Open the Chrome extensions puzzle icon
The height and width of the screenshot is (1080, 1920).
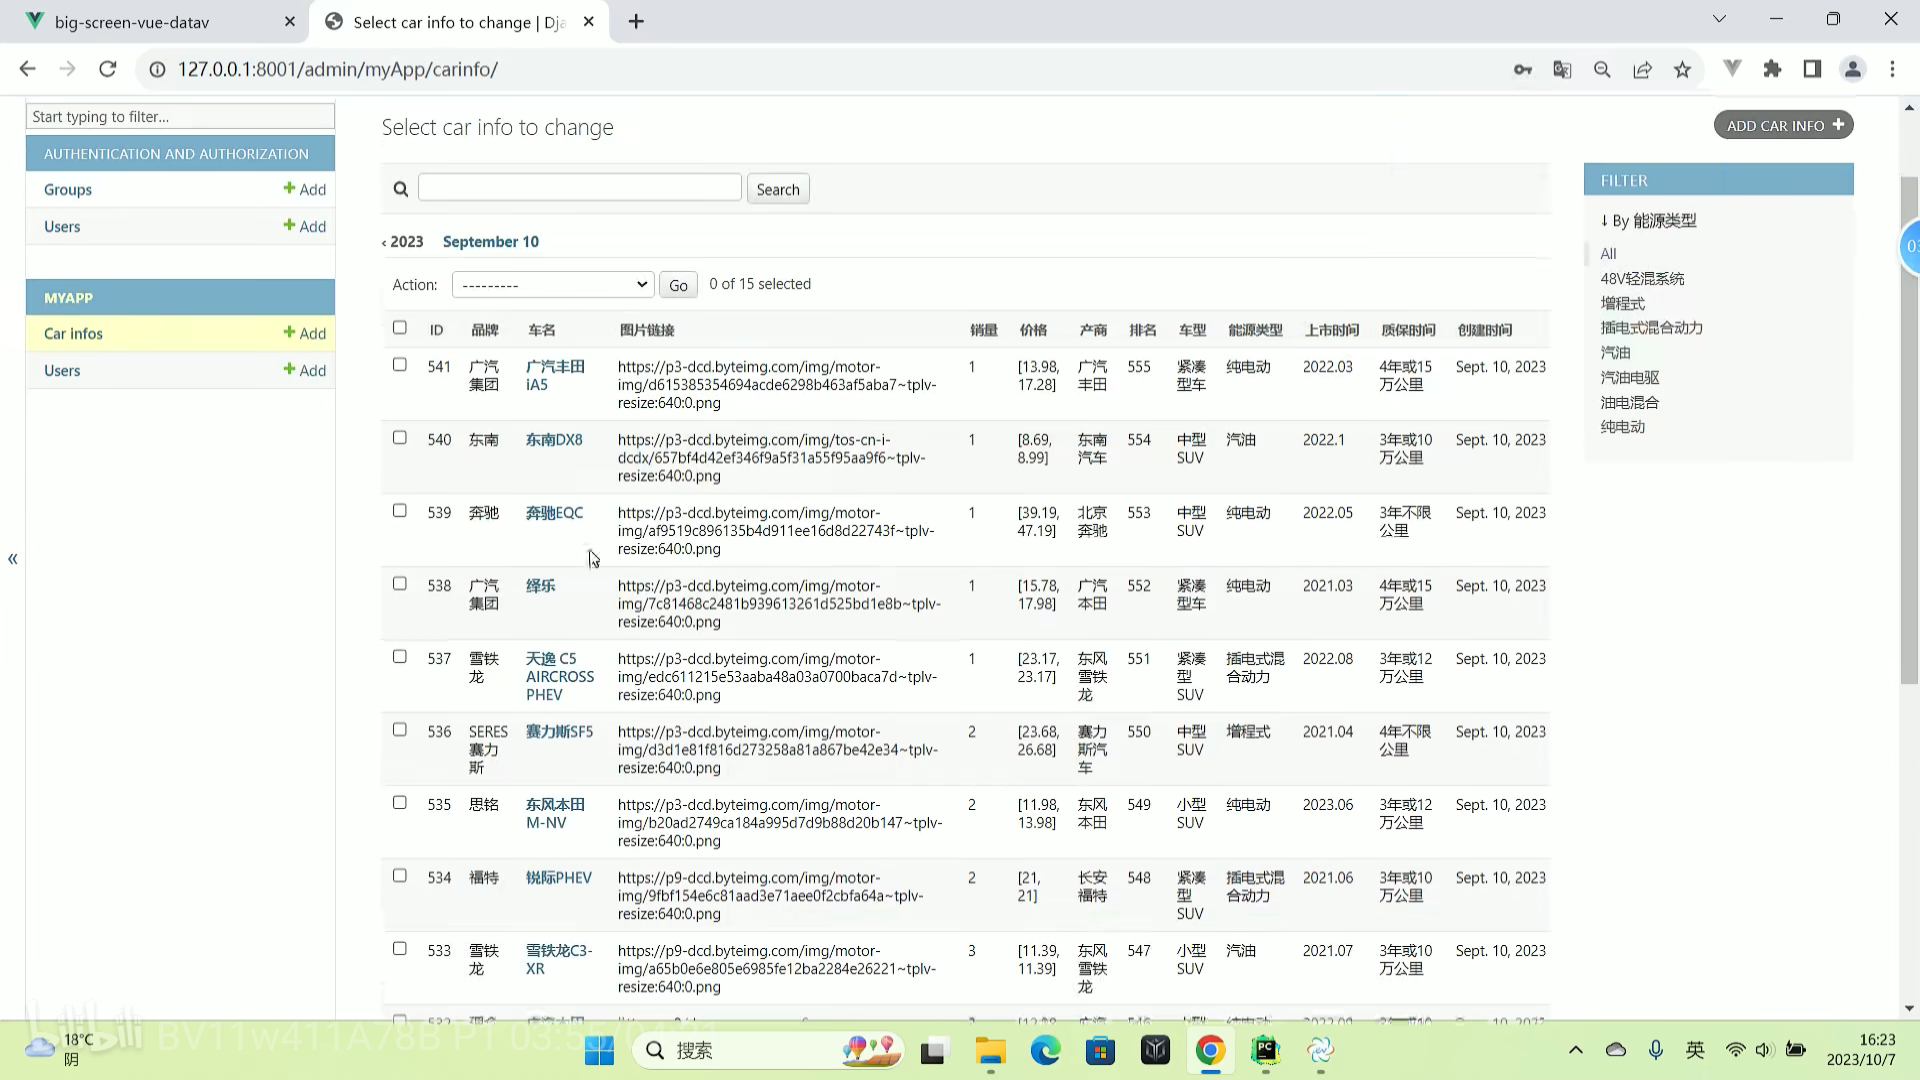click(x=1772, y=69)
